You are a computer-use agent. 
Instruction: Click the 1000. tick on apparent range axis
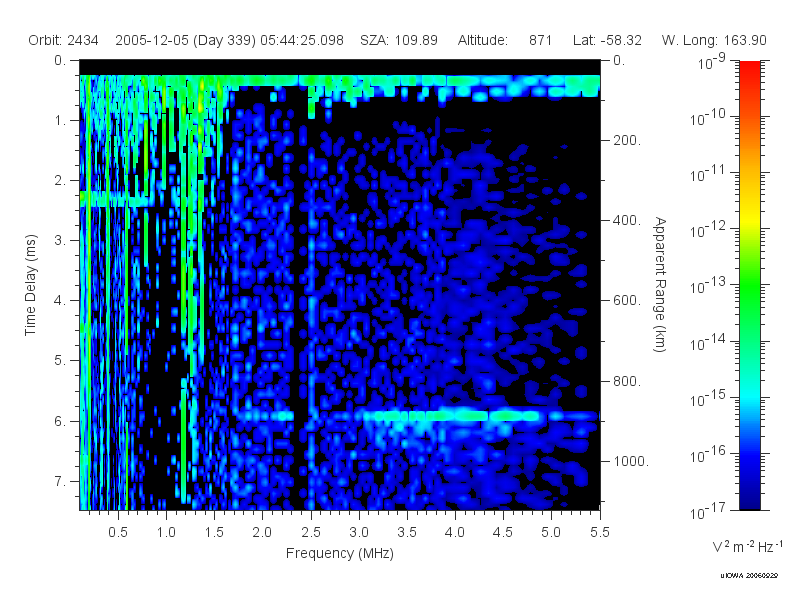click(x=631, y=461)
